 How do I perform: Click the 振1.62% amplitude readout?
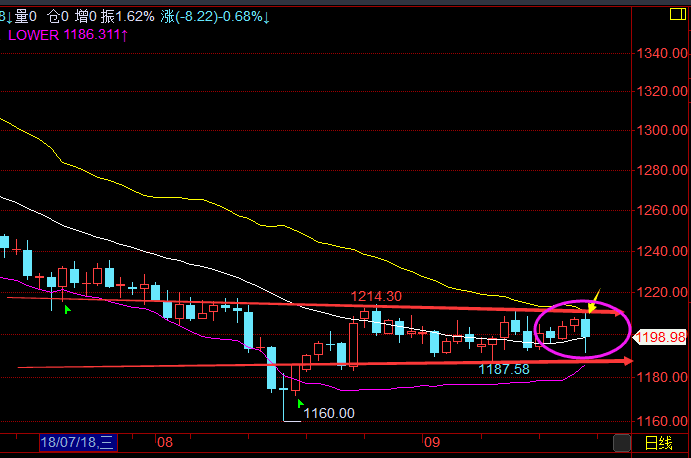[127, 17]
